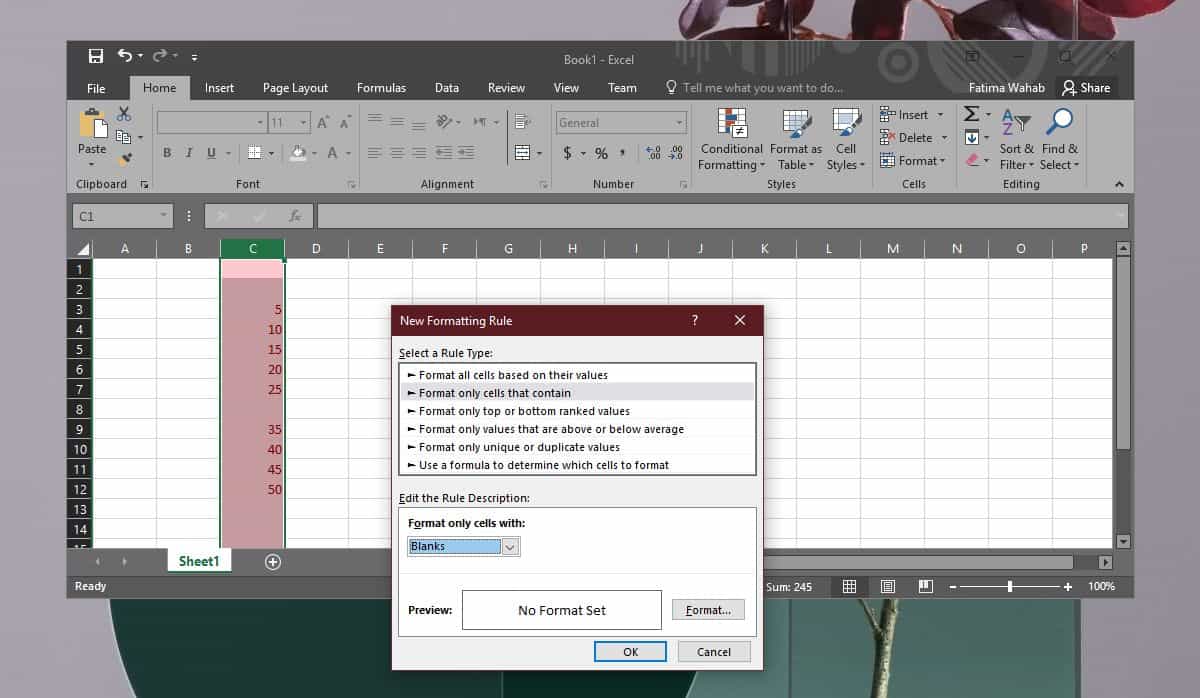Open the General number format dropdown

[679, 123]
